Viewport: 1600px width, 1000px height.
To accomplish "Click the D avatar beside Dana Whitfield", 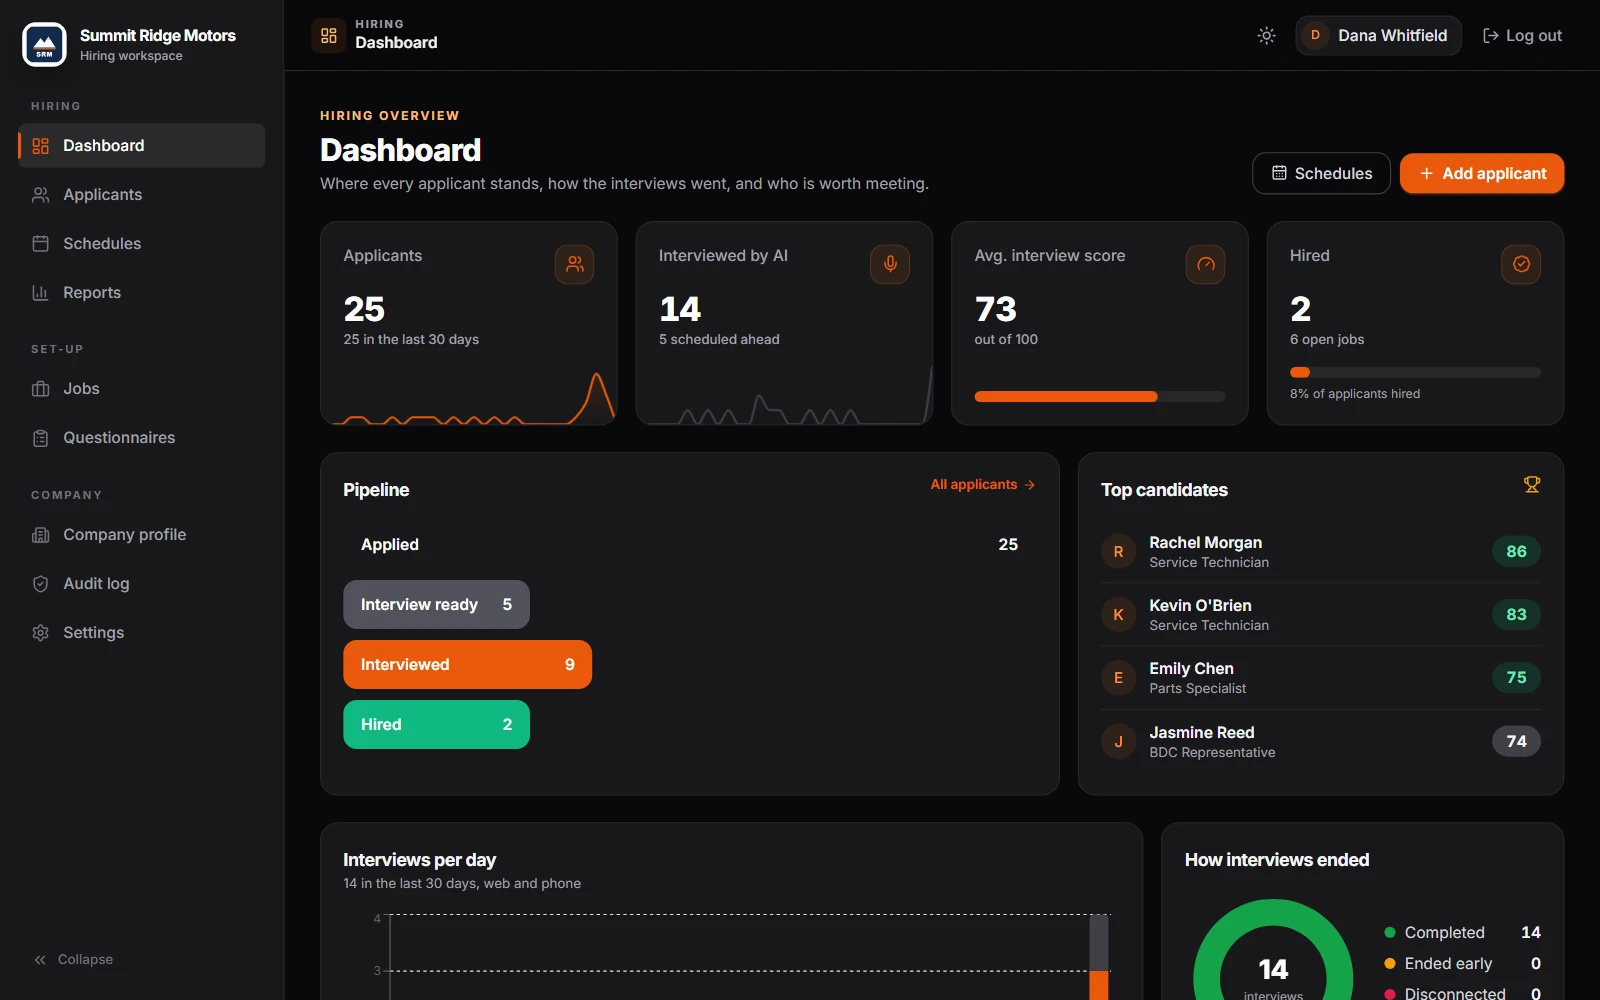I will tap(1315, 35).
